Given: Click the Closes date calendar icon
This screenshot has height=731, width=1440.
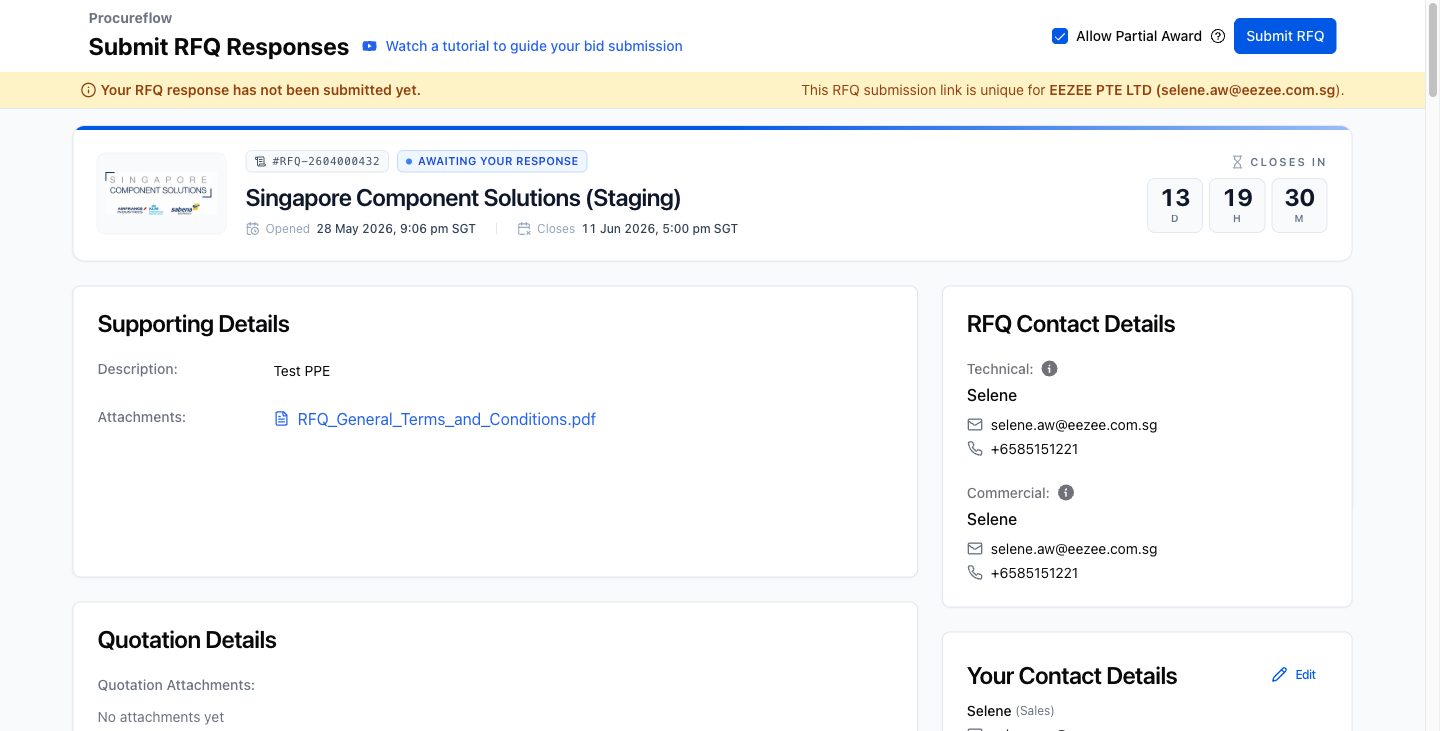Looking at the screenshot, I should click(524, 229).
